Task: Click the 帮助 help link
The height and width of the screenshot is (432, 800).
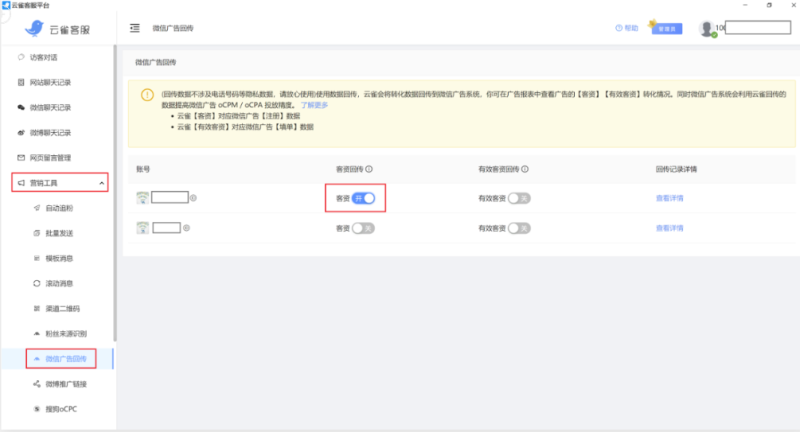Action: coord(626,28)
